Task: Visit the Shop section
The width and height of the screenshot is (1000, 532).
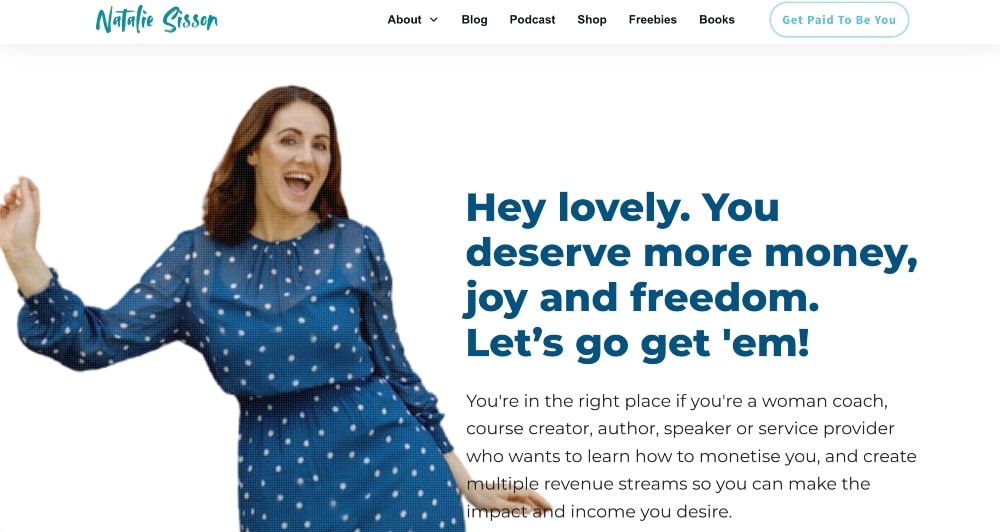Action: [592, 20]
